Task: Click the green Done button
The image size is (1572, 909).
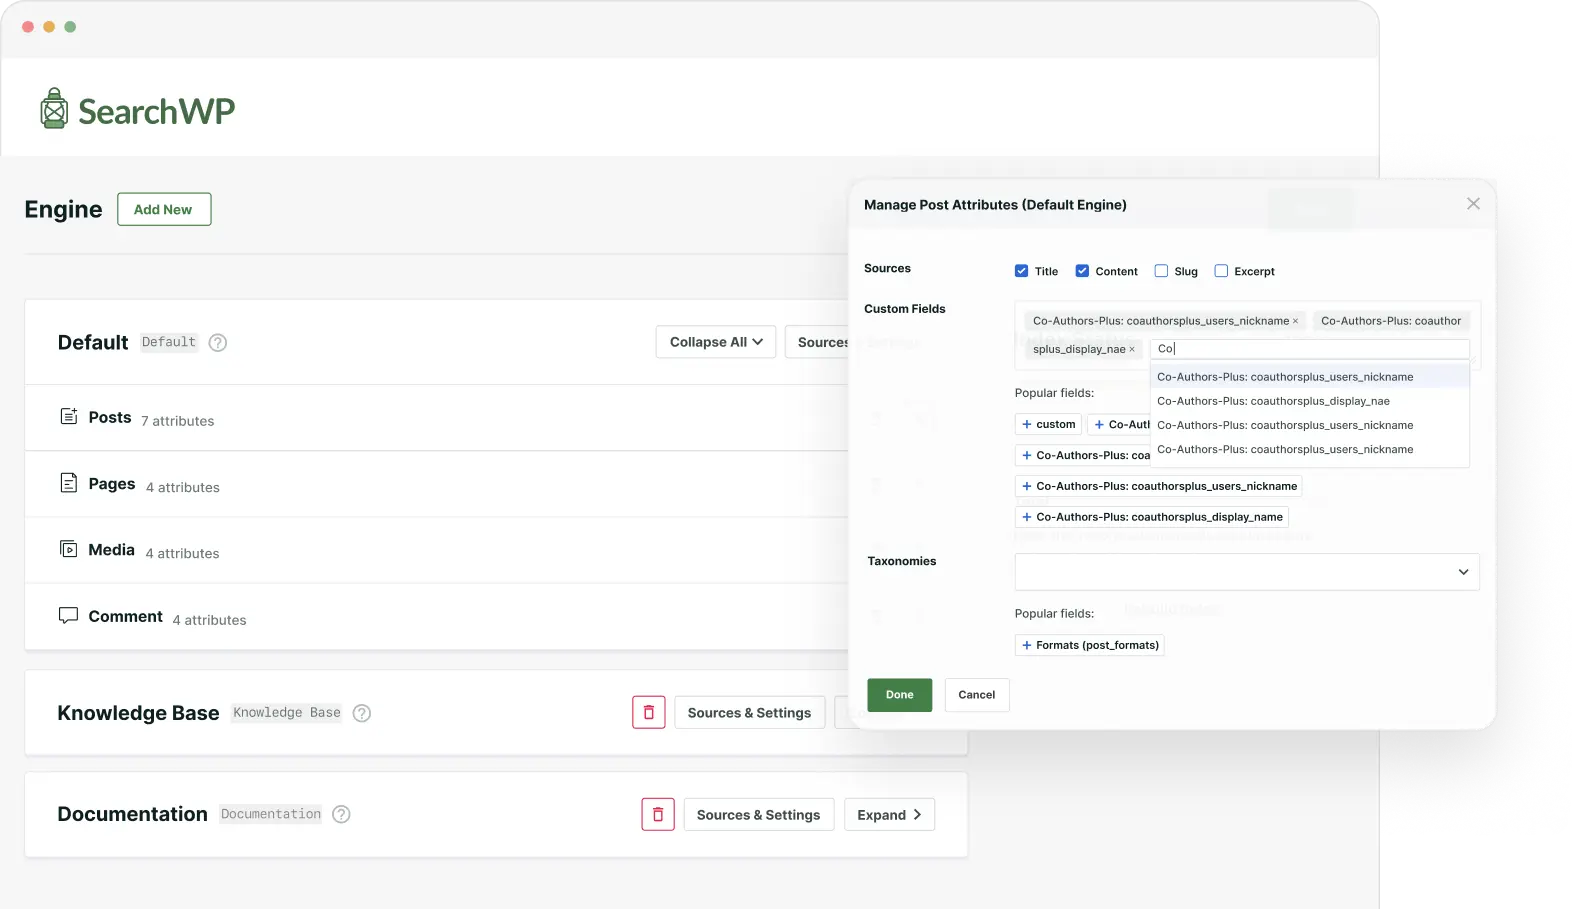Action: pyautogui.click(x=899, y=695)
